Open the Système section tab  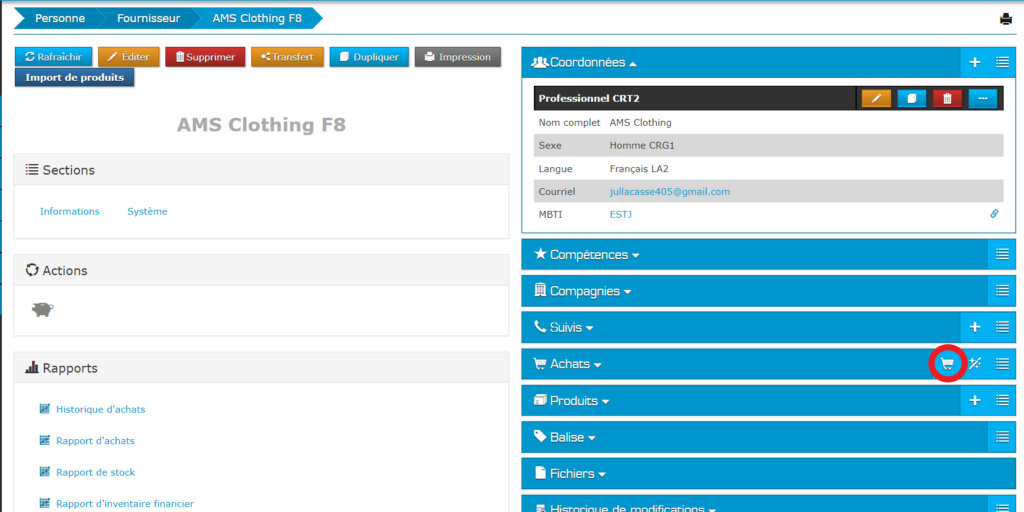click(147, 211)
